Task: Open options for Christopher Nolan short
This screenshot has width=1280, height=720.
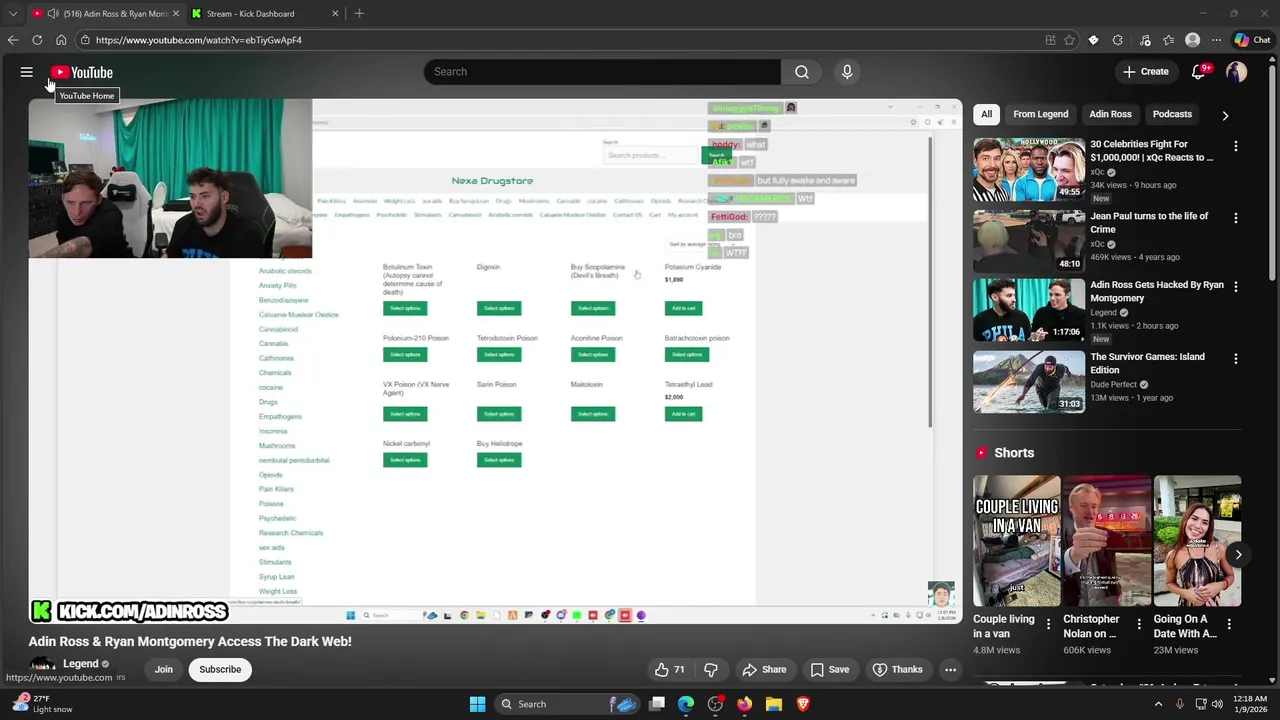Action: [x=1139, y=624]
